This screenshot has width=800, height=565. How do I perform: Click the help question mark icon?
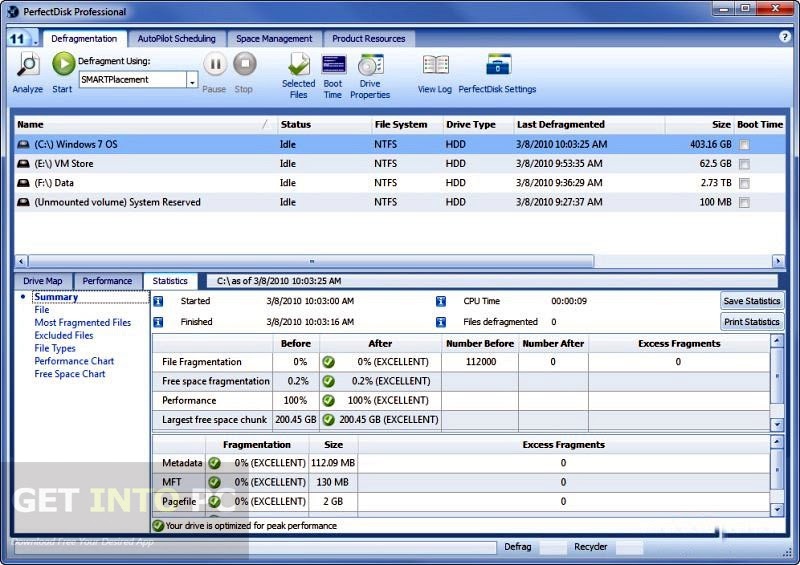[785, 36]
